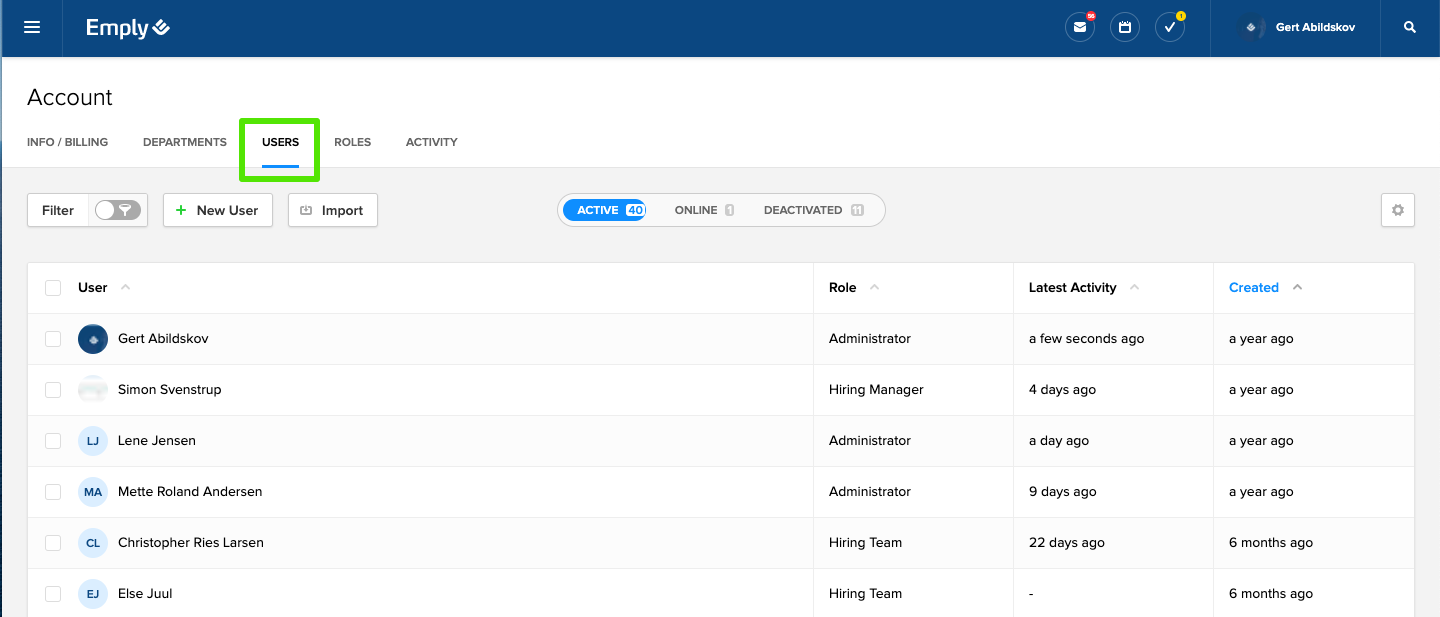Screen dimensions: 1440x617
Task: Check the box for Lene Jensen
Action: pos(53,441)
